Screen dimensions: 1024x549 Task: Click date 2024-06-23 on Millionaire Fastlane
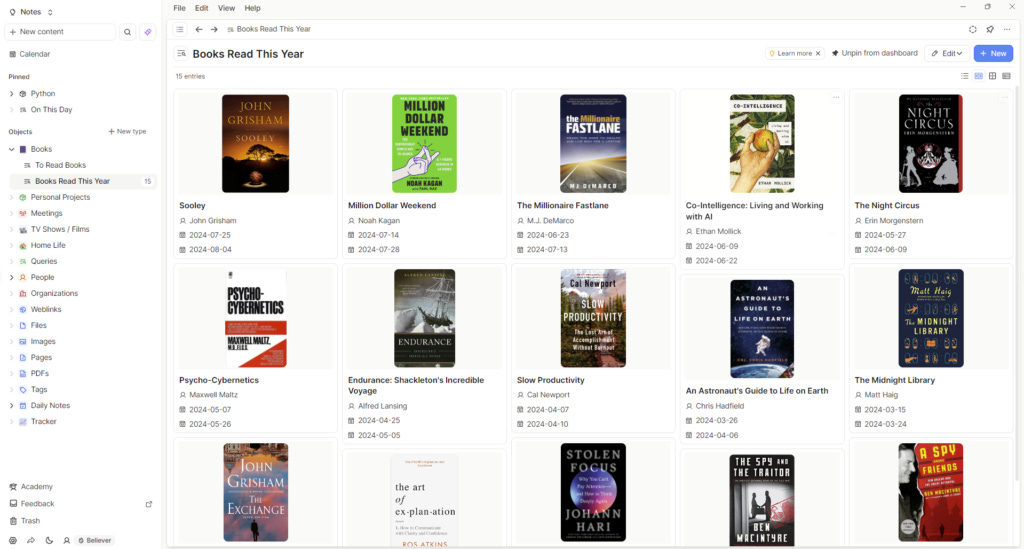(547, 235)
